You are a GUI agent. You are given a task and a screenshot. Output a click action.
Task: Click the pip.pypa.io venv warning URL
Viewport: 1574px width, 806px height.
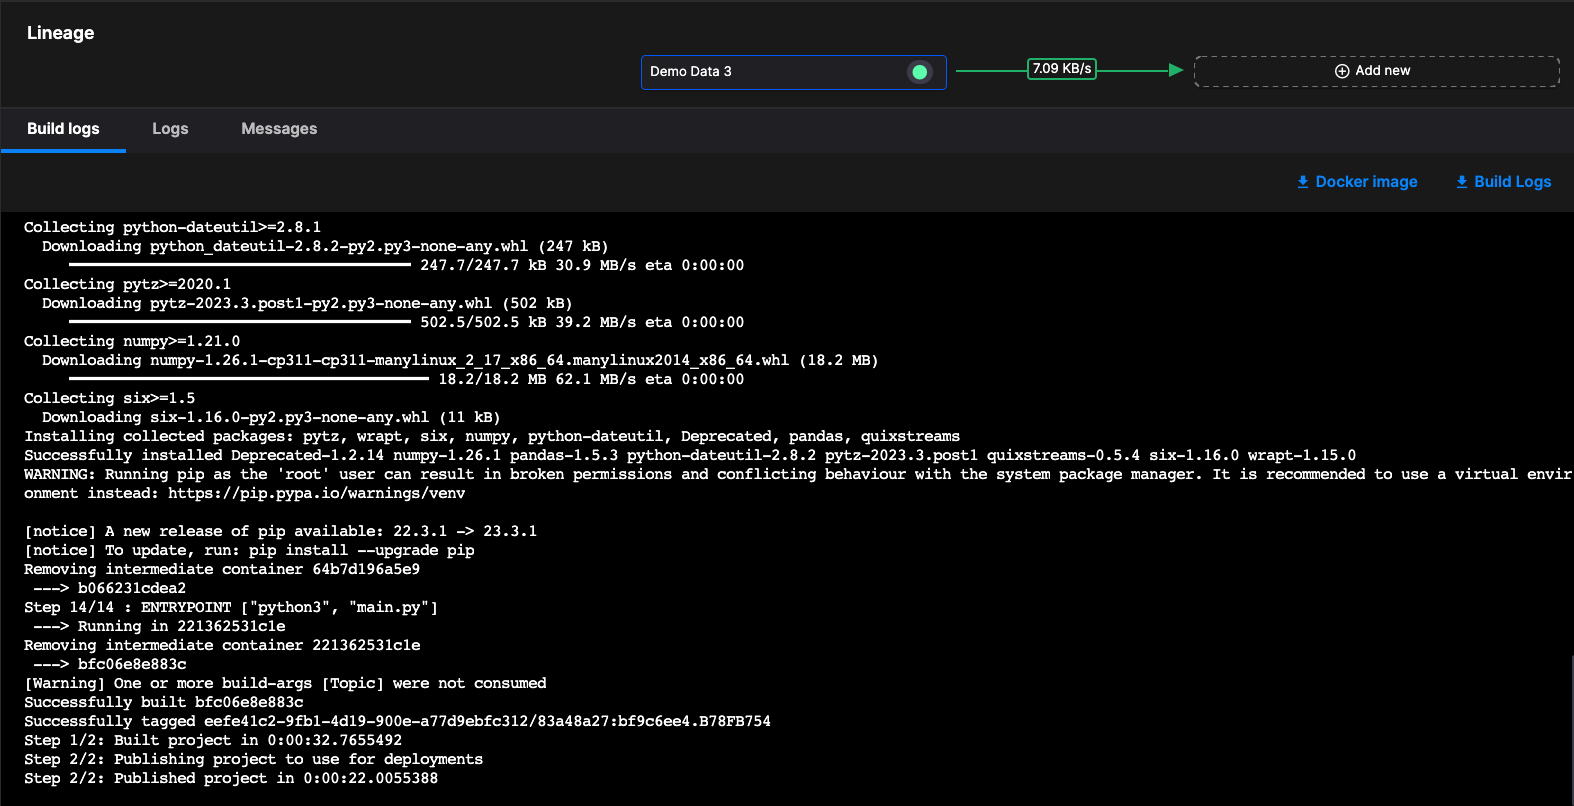pos(316,493)
